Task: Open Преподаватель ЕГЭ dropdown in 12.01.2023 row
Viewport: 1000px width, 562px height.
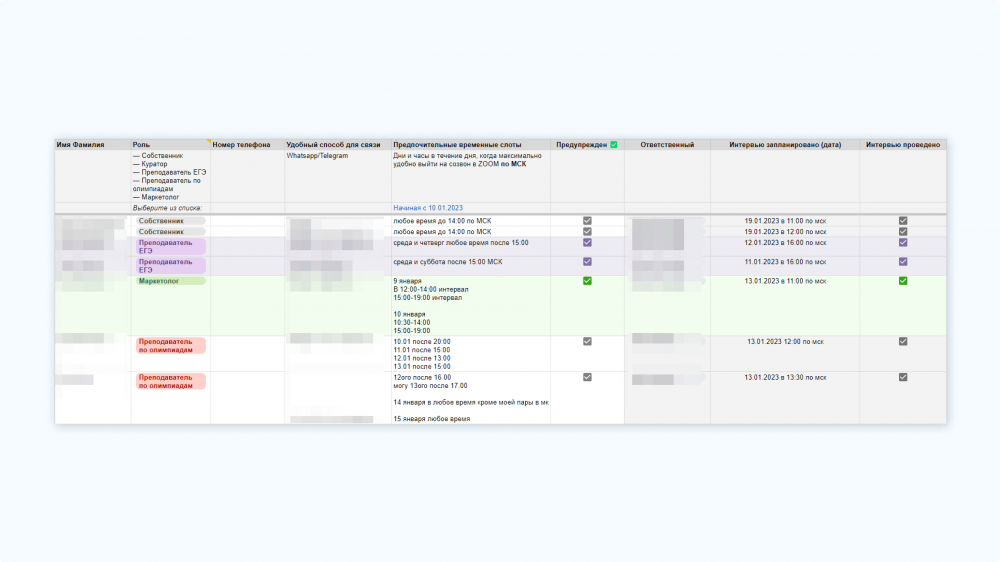Action: [x=170, y=247]
